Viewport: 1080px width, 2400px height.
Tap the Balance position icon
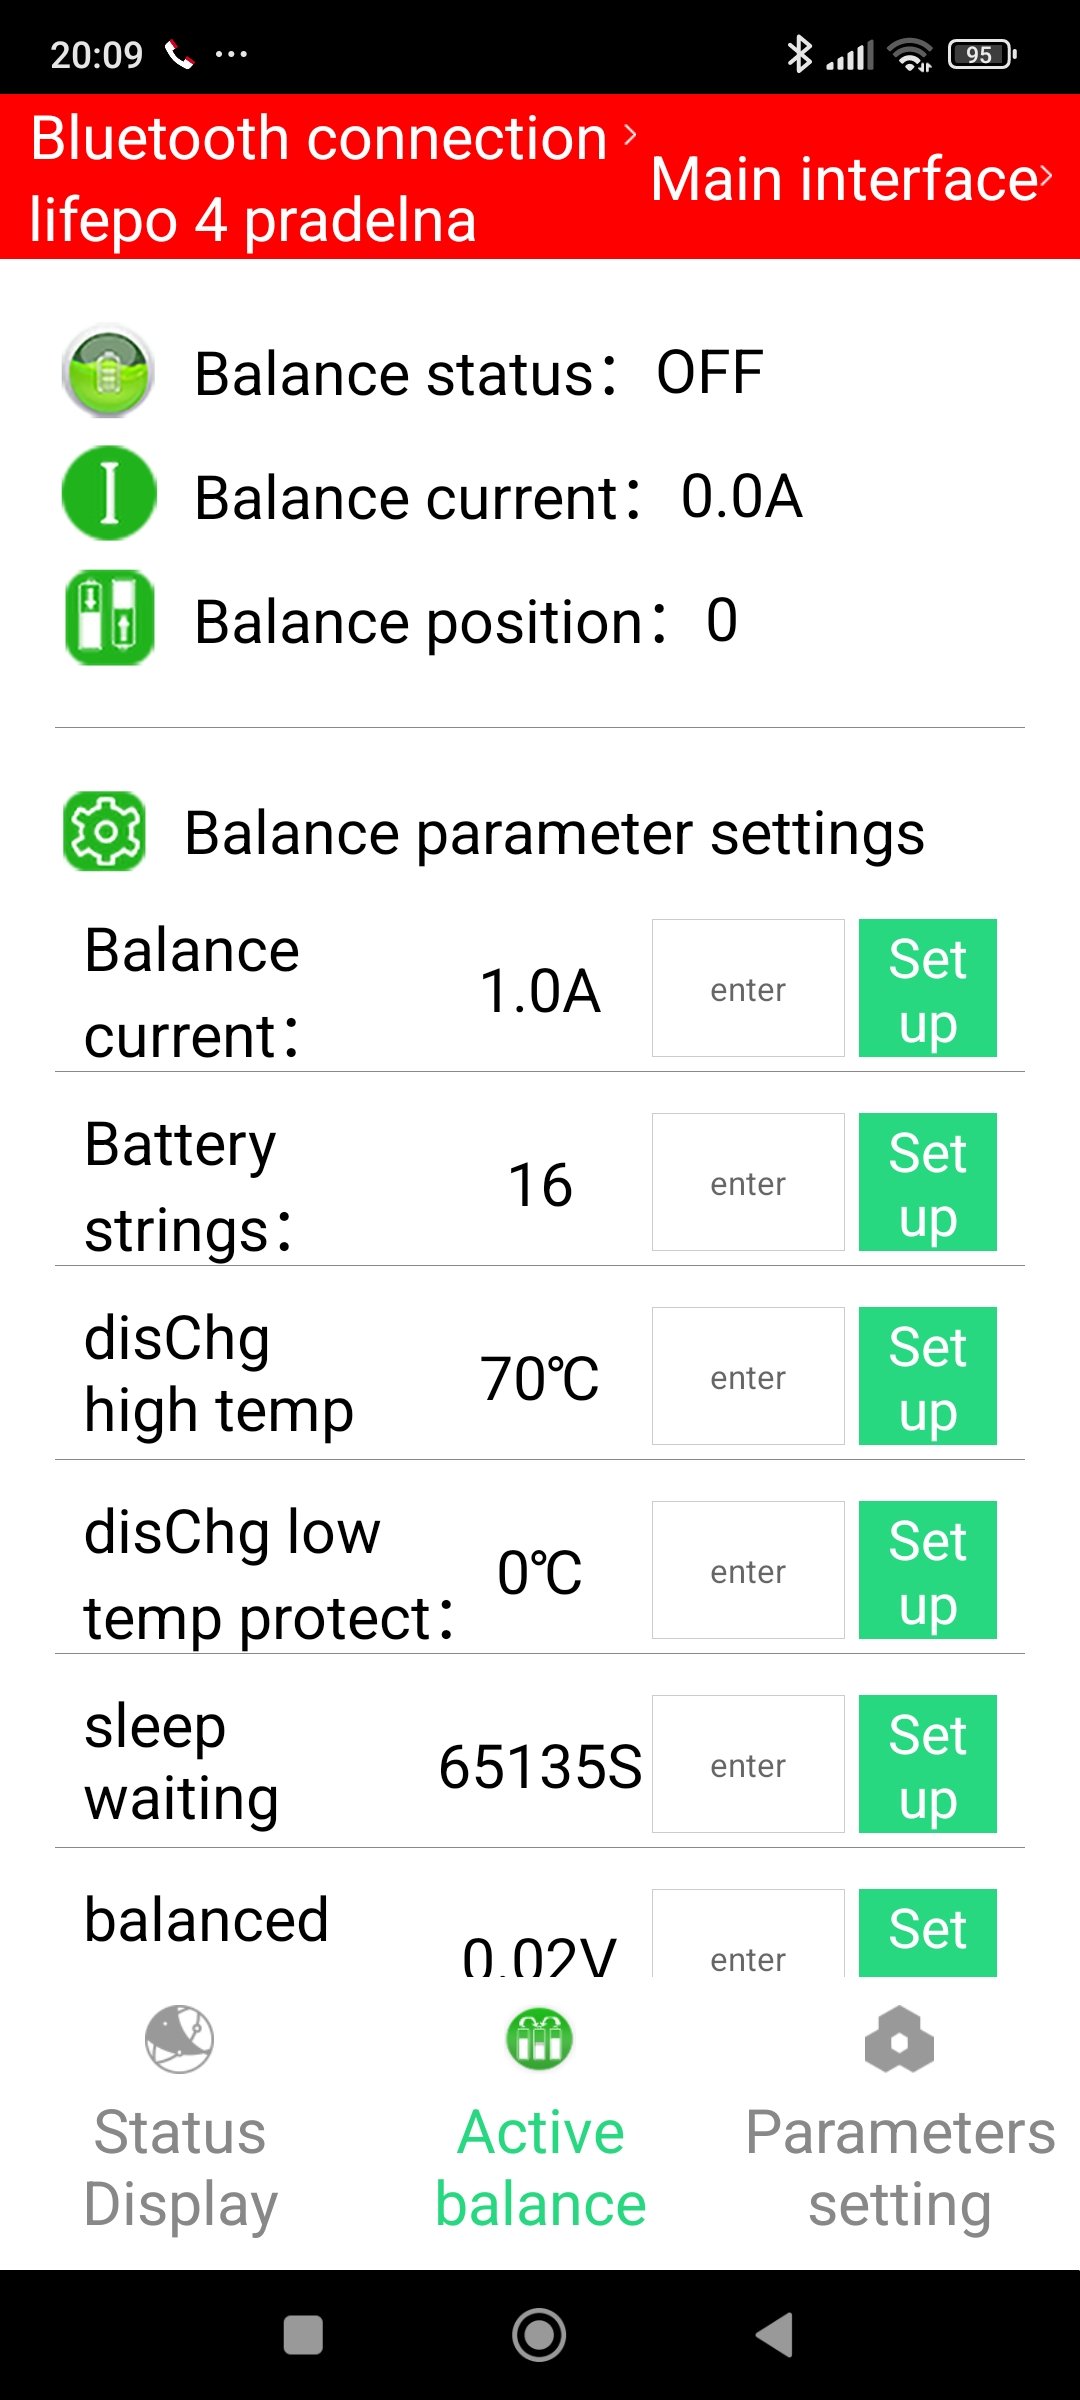click(109, 618)
